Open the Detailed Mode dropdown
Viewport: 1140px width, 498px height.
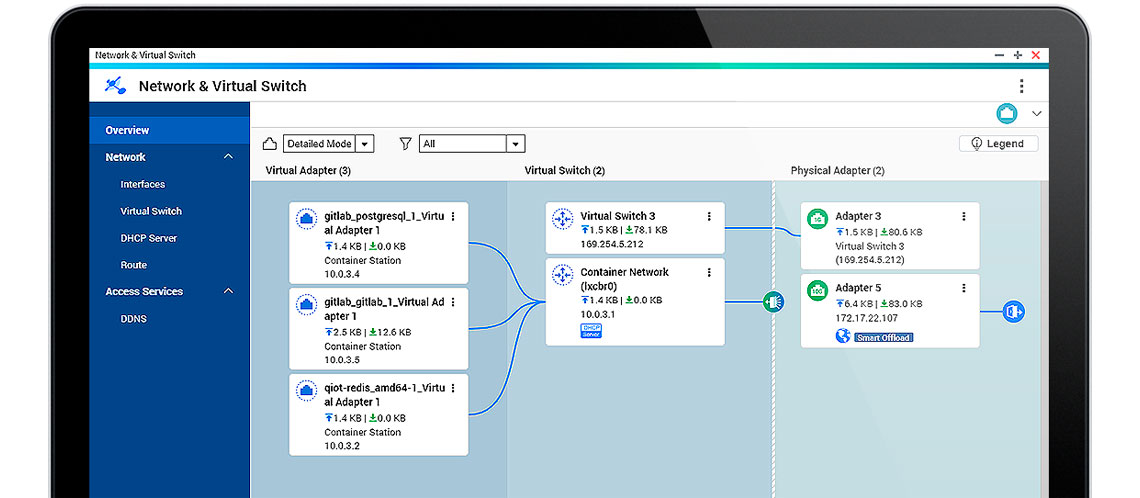pyautogui.click(x=365, y=144)
